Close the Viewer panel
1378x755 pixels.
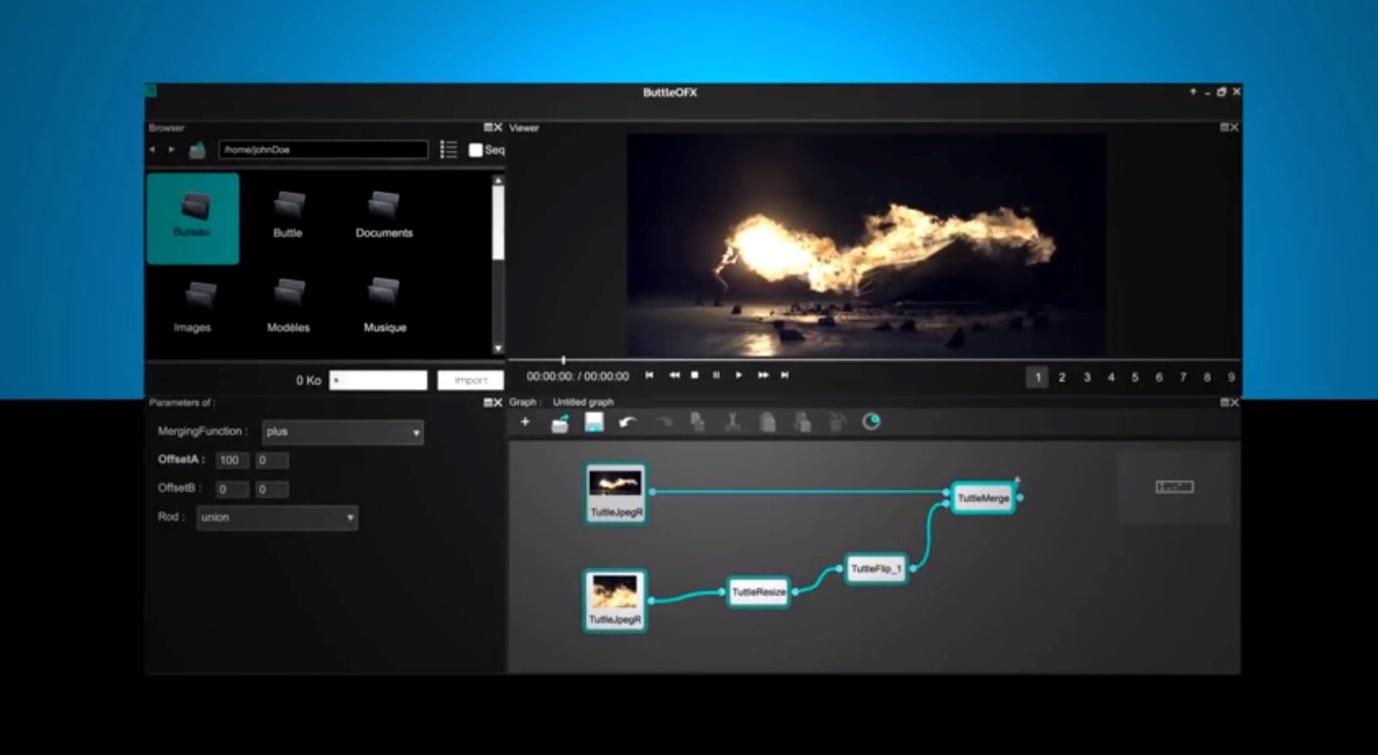pos(1234,128)
